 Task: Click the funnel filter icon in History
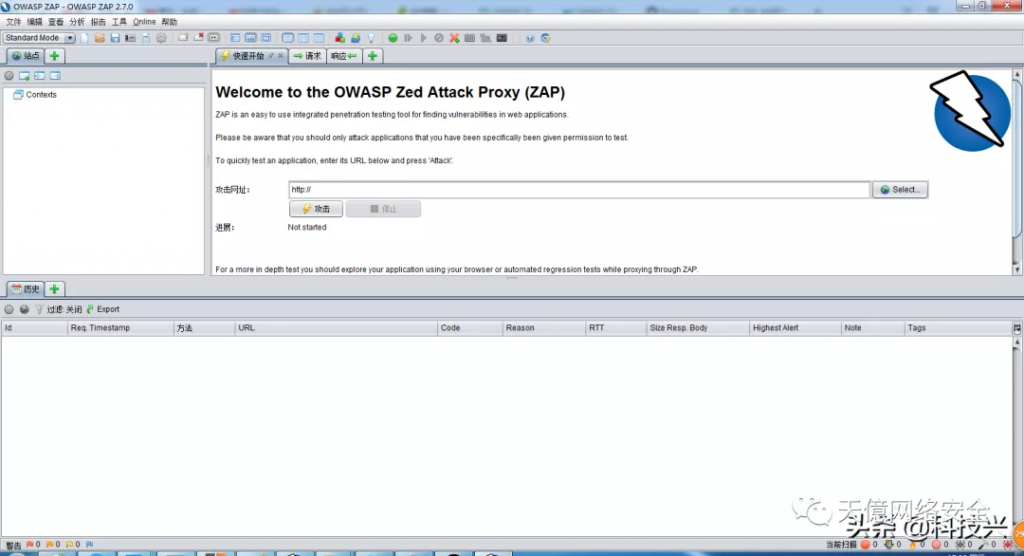(39, 309)
